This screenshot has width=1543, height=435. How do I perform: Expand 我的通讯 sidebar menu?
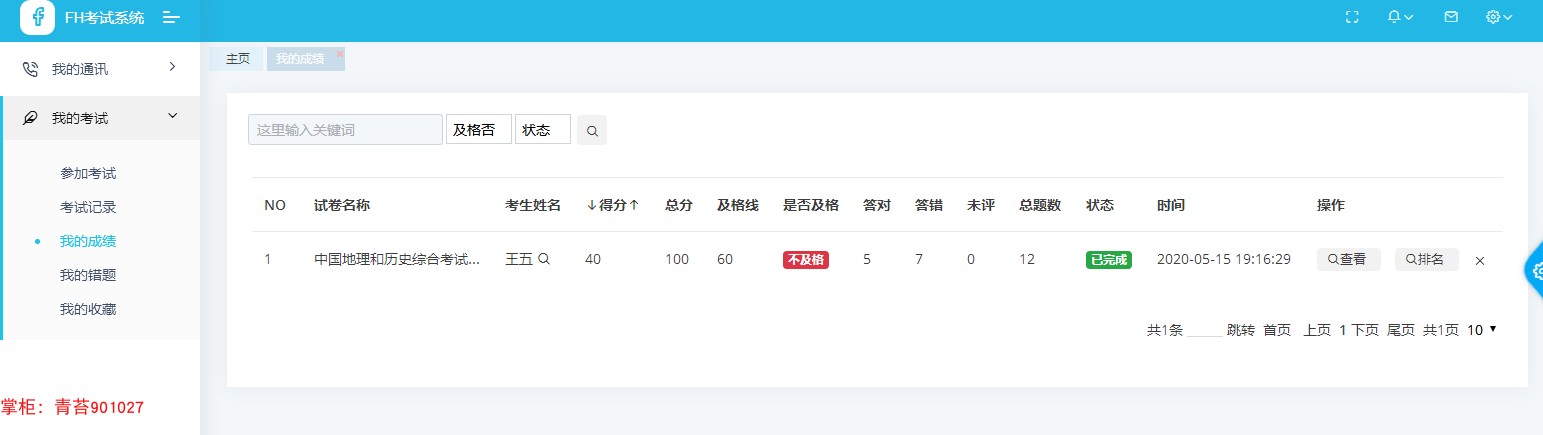click(100, 69)
